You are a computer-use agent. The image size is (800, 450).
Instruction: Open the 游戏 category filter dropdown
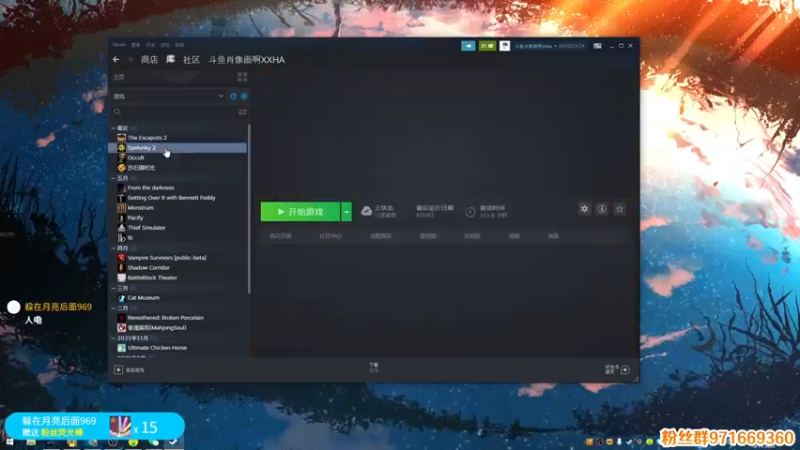(168, 96)
